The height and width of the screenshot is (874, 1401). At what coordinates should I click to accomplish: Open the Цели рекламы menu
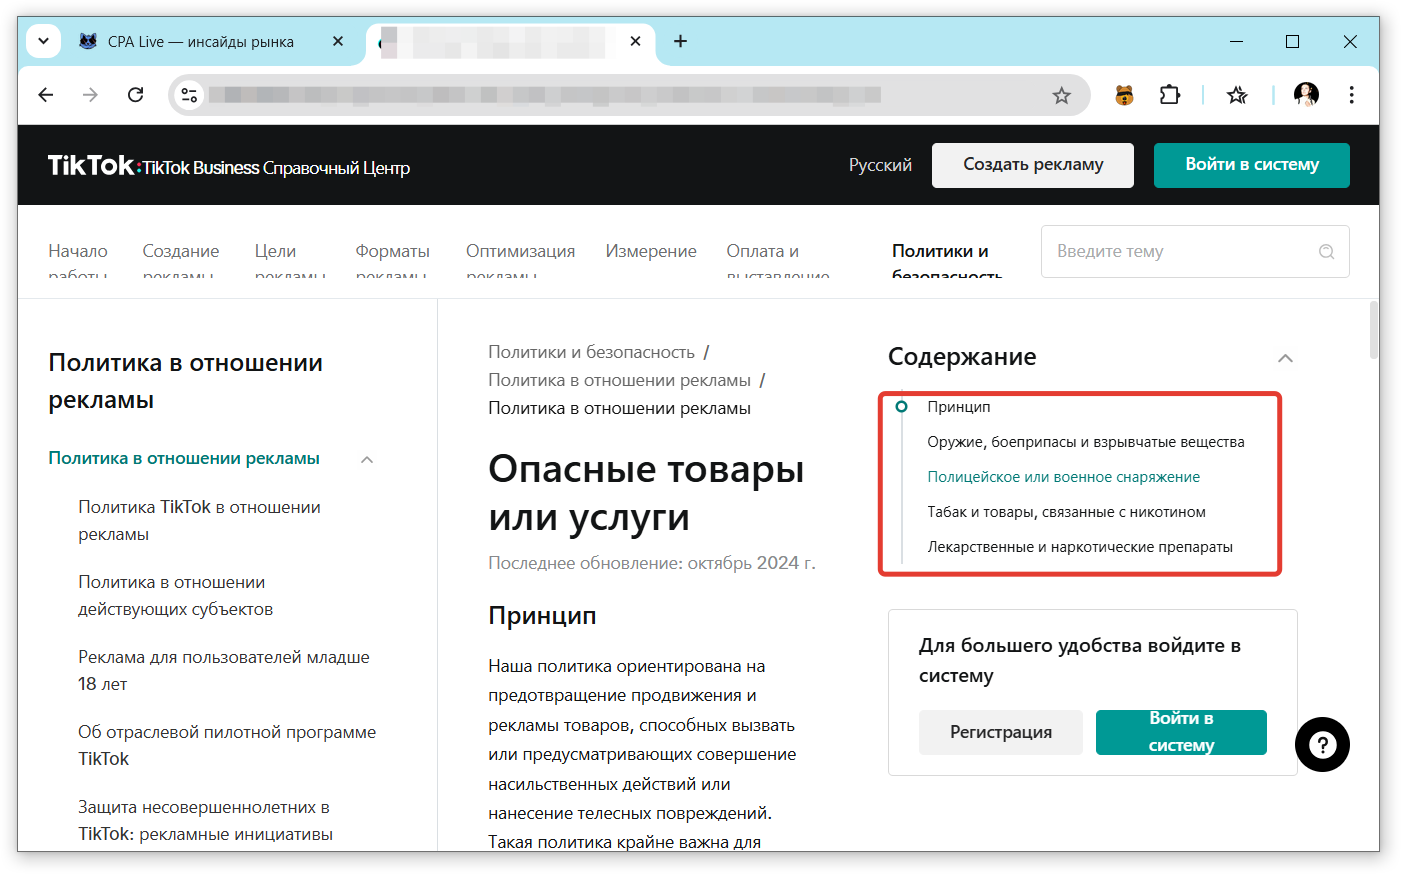pyautogui.click(x=290, y=262)
